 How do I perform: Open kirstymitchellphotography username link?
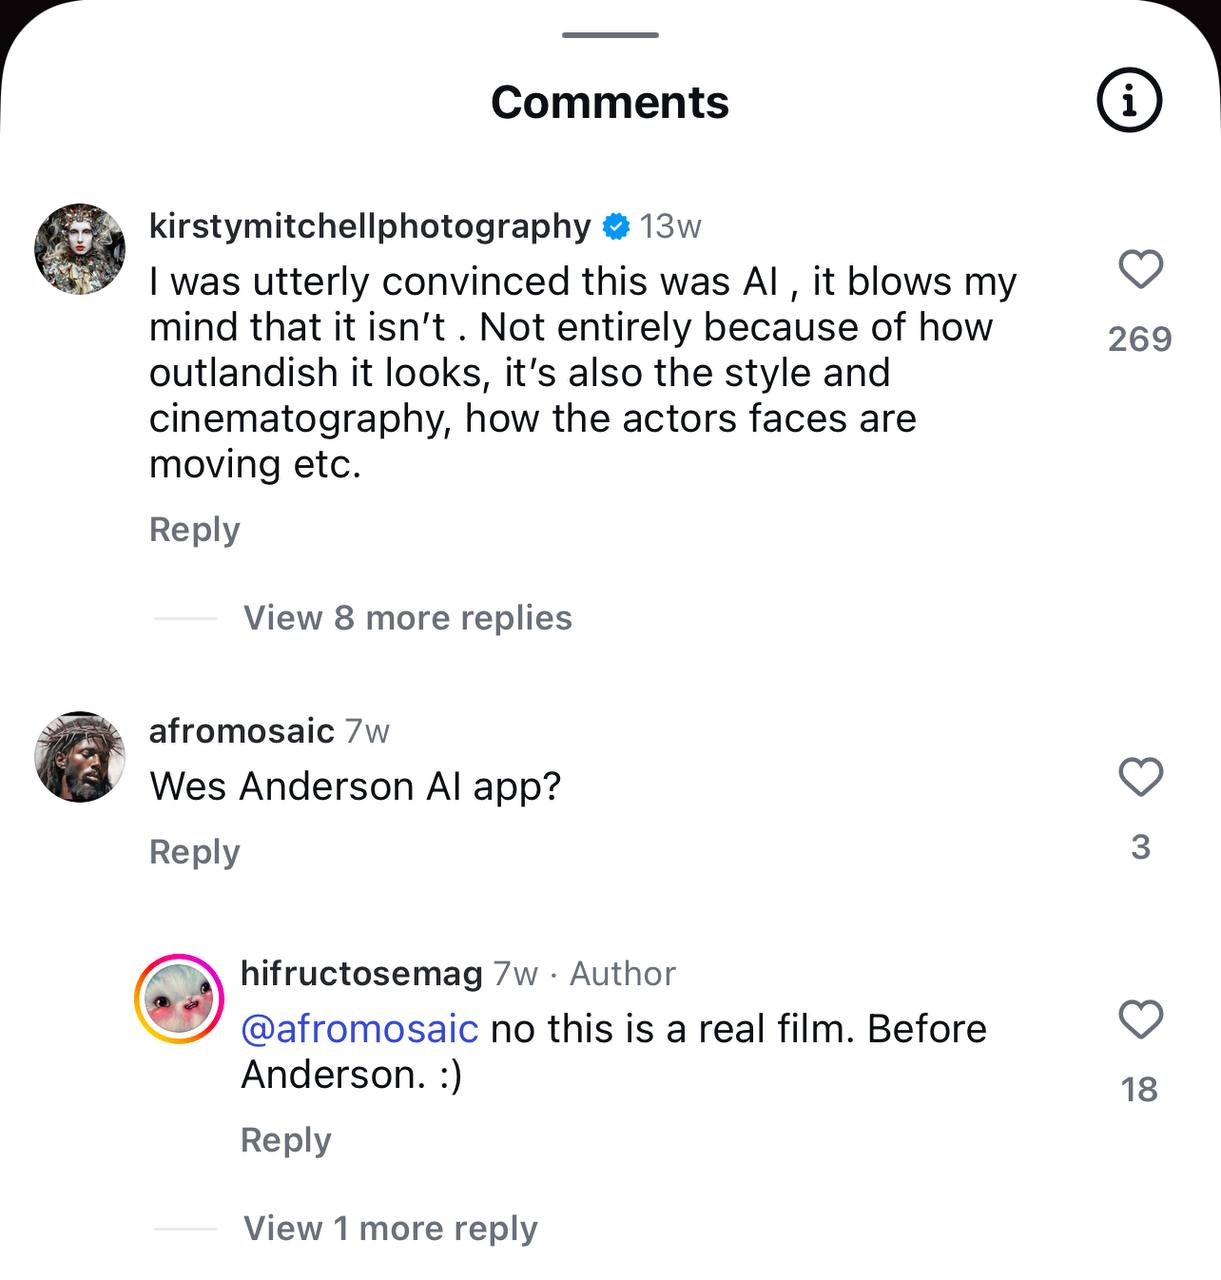pos(370,226)
